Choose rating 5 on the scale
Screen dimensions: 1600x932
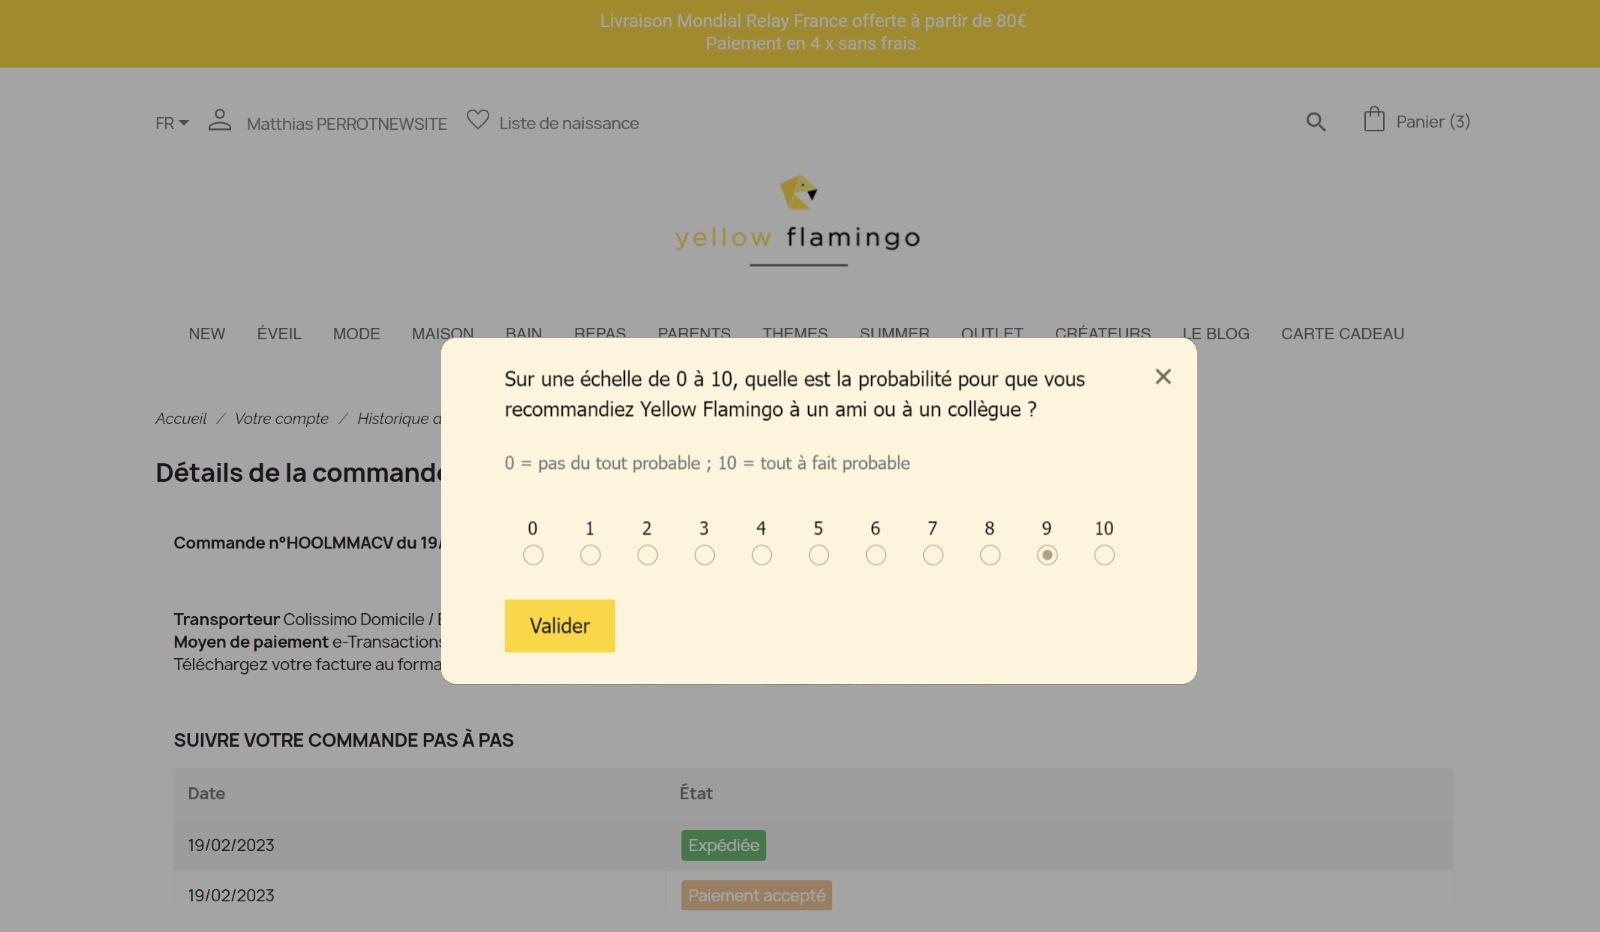[x=819, y=555]
